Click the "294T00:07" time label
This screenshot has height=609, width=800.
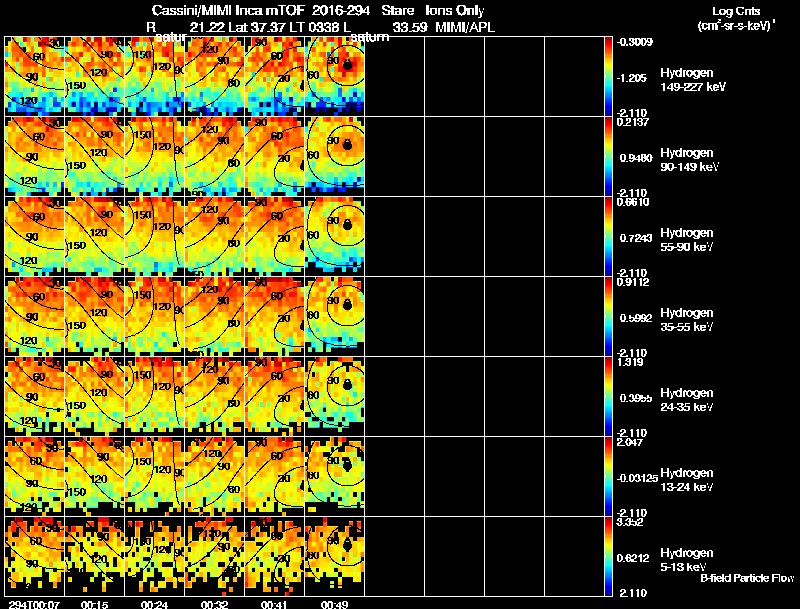coord(33,604)
